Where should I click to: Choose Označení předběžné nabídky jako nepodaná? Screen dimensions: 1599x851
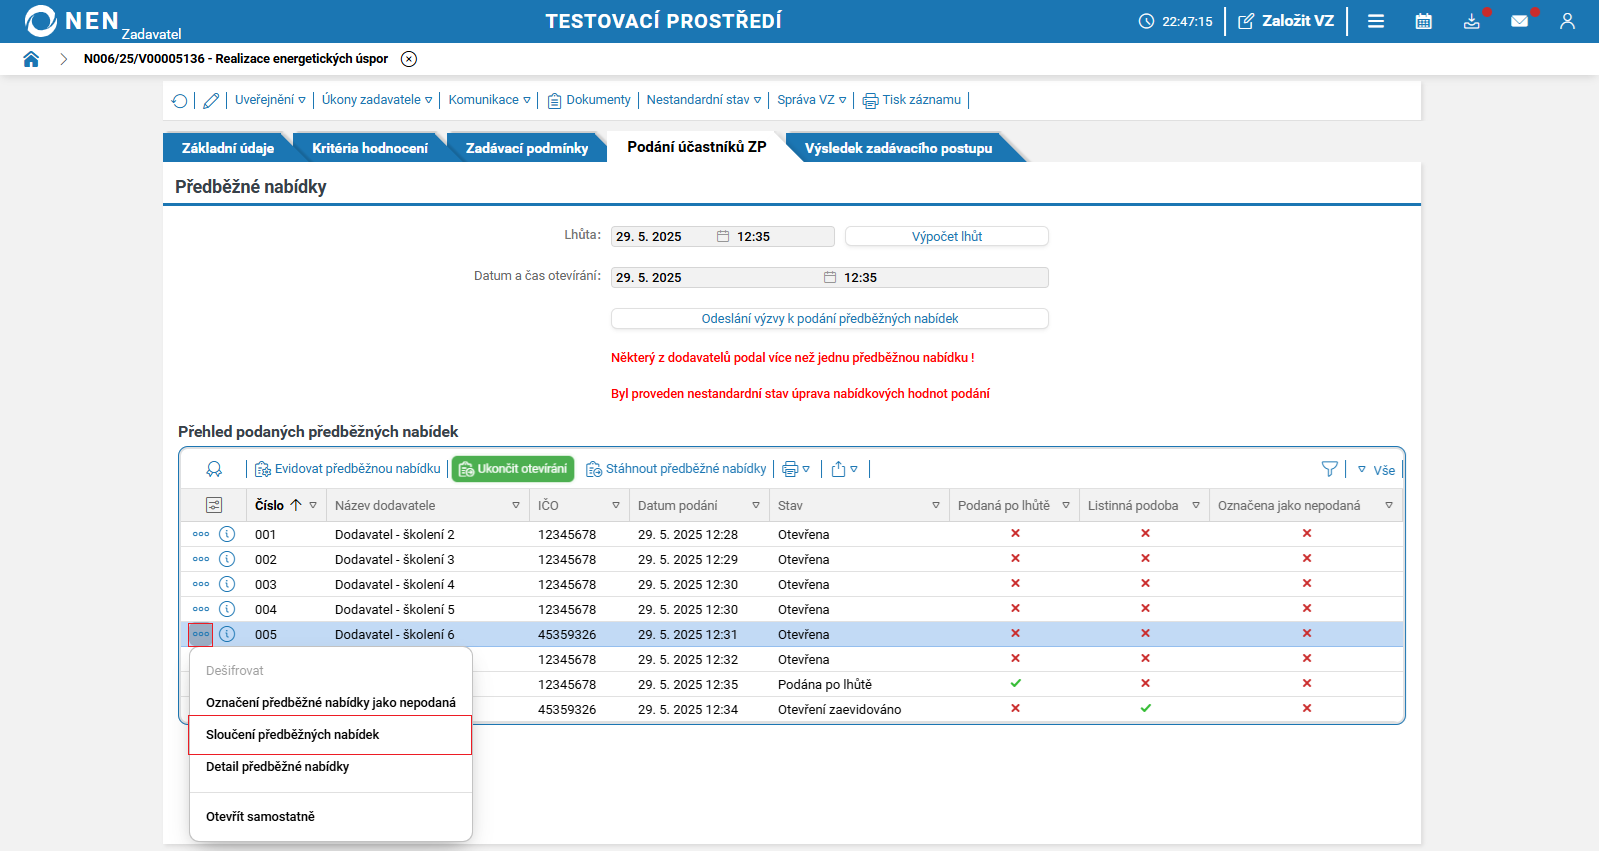pos(330,703)
